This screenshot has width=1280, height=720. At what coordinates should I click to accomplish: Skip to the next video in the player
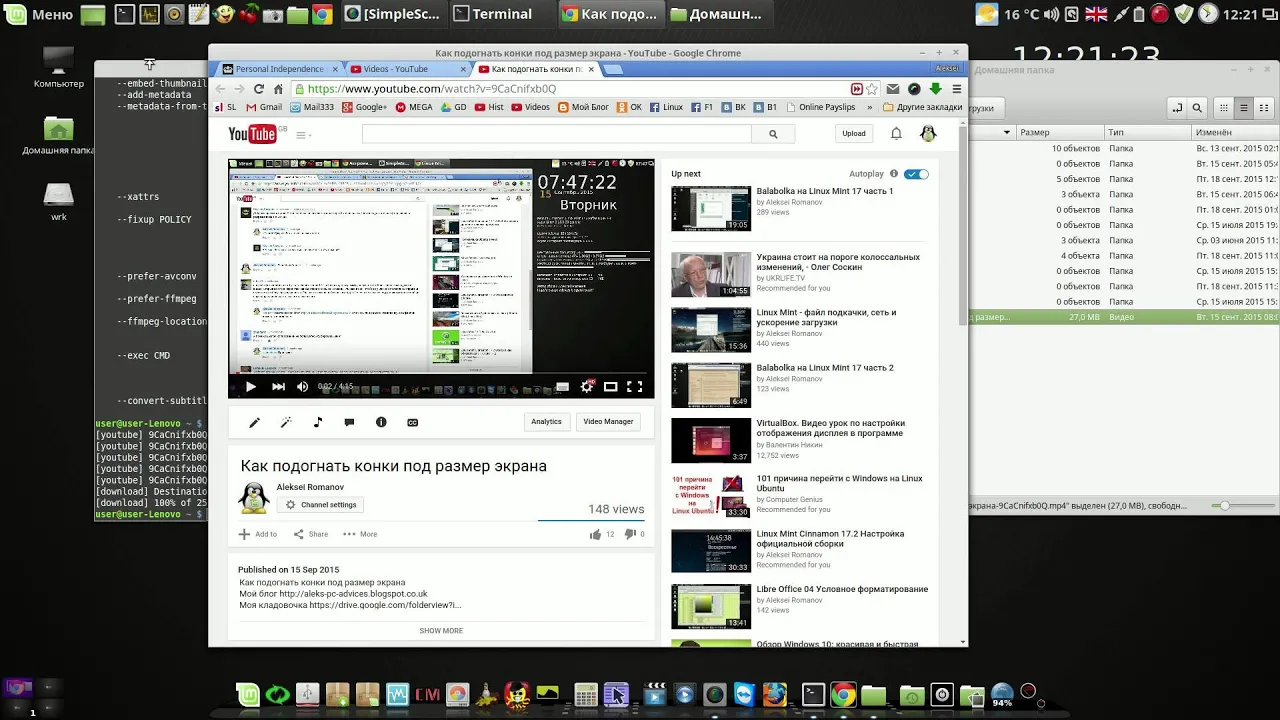pos(278,387)
